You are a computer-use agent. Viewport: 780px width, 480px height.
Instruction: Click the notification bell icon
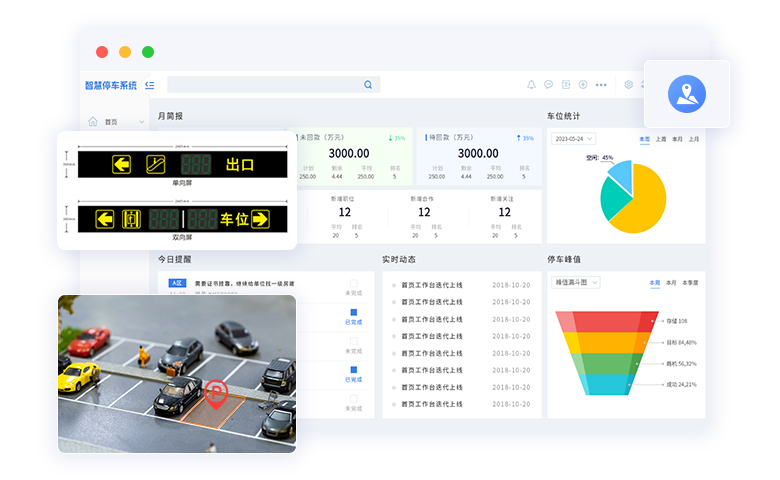[x=531, y=85]
